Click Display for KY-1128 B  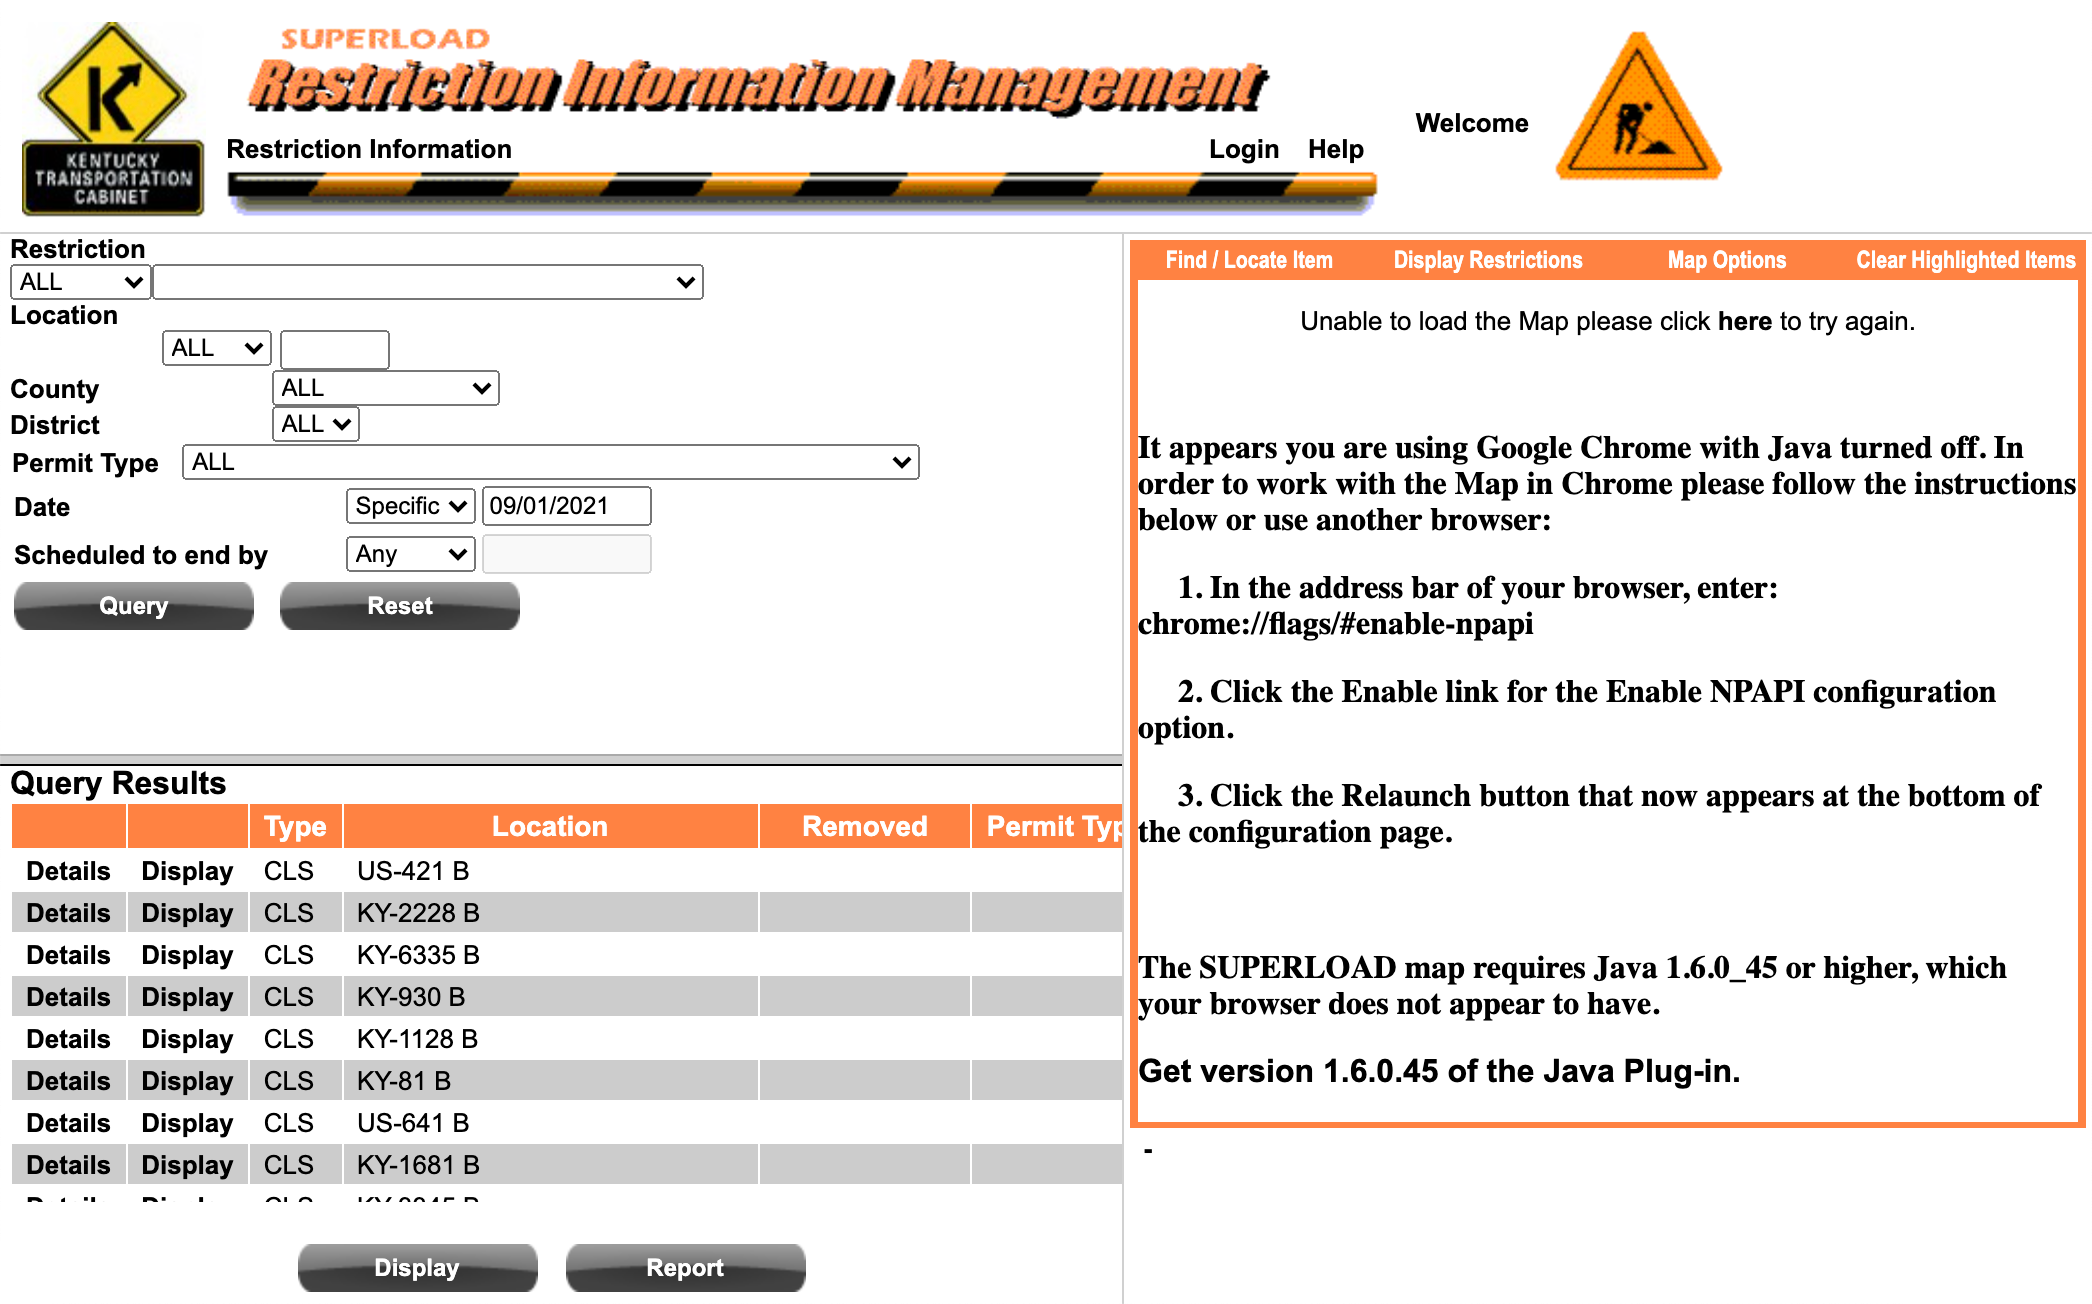187,1039
